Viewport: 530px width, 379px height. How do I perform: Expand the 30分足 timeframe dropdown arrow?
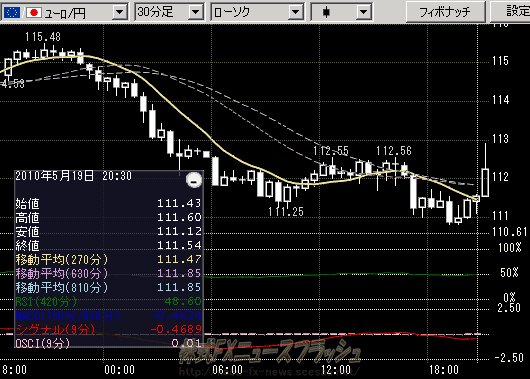pos(195,13)
